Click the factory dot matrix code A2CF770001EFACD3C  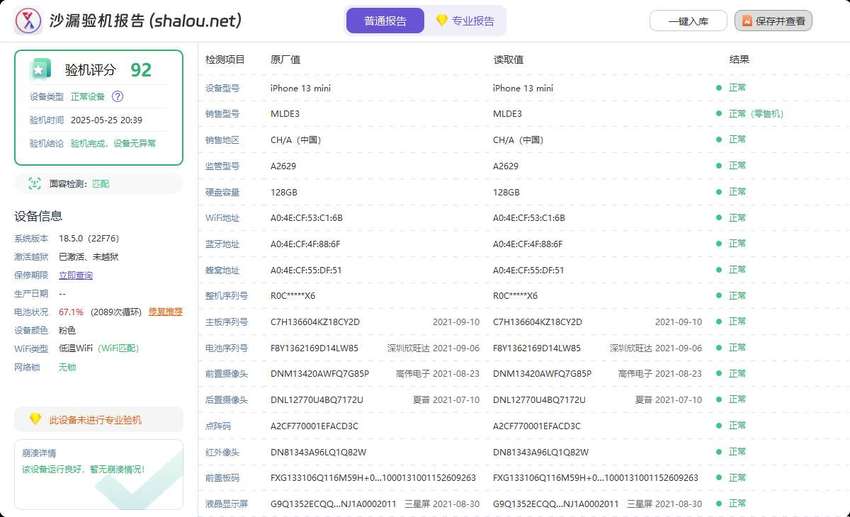314,426
